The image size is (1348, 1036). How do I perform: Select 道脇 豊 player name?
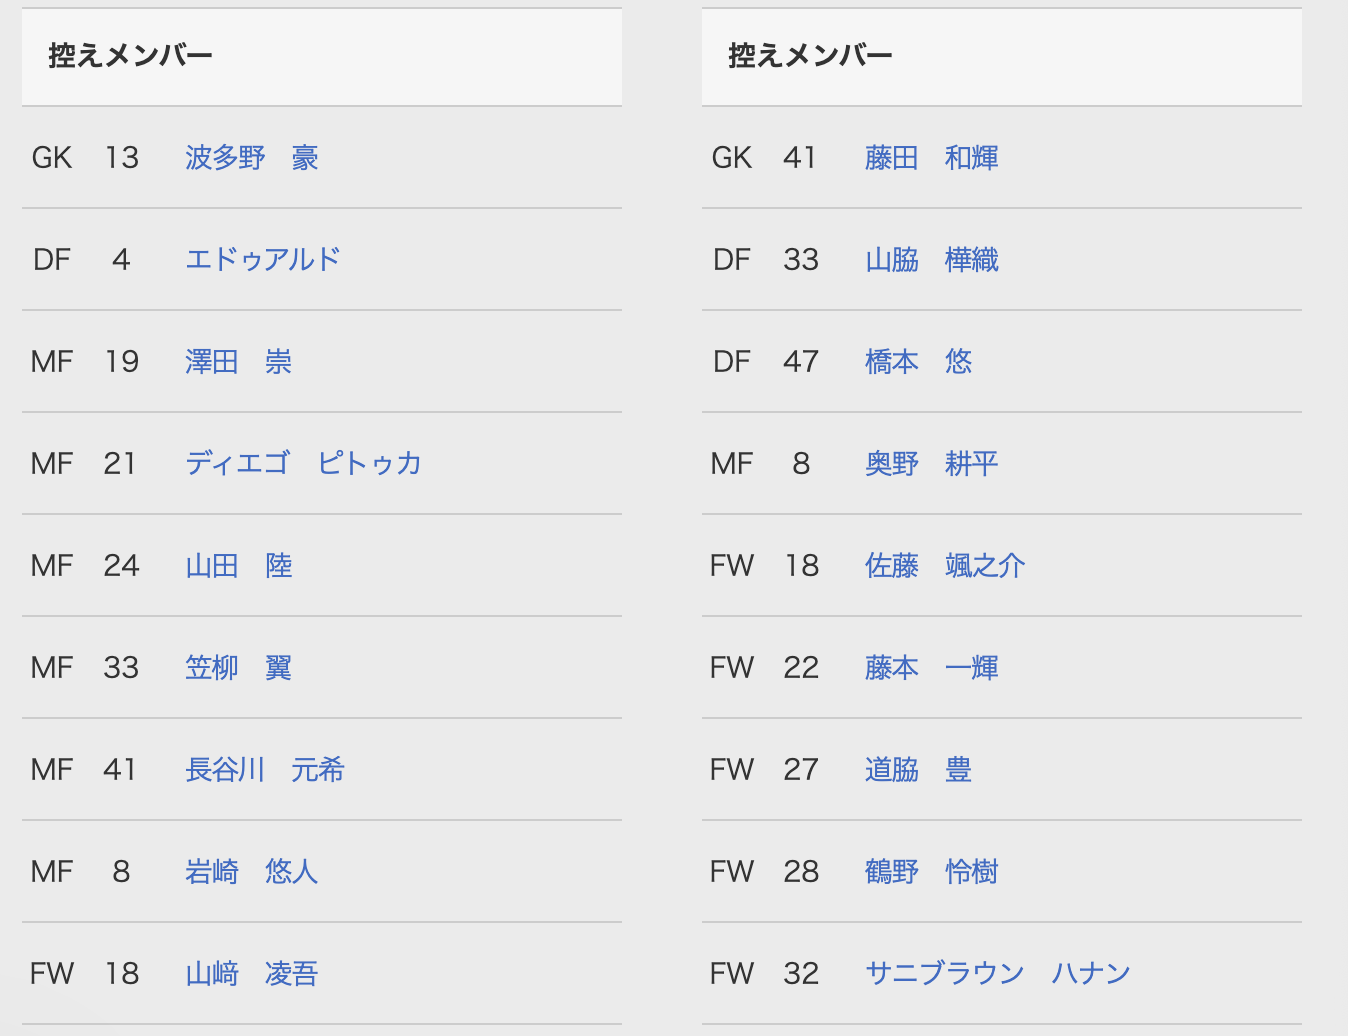918,770
